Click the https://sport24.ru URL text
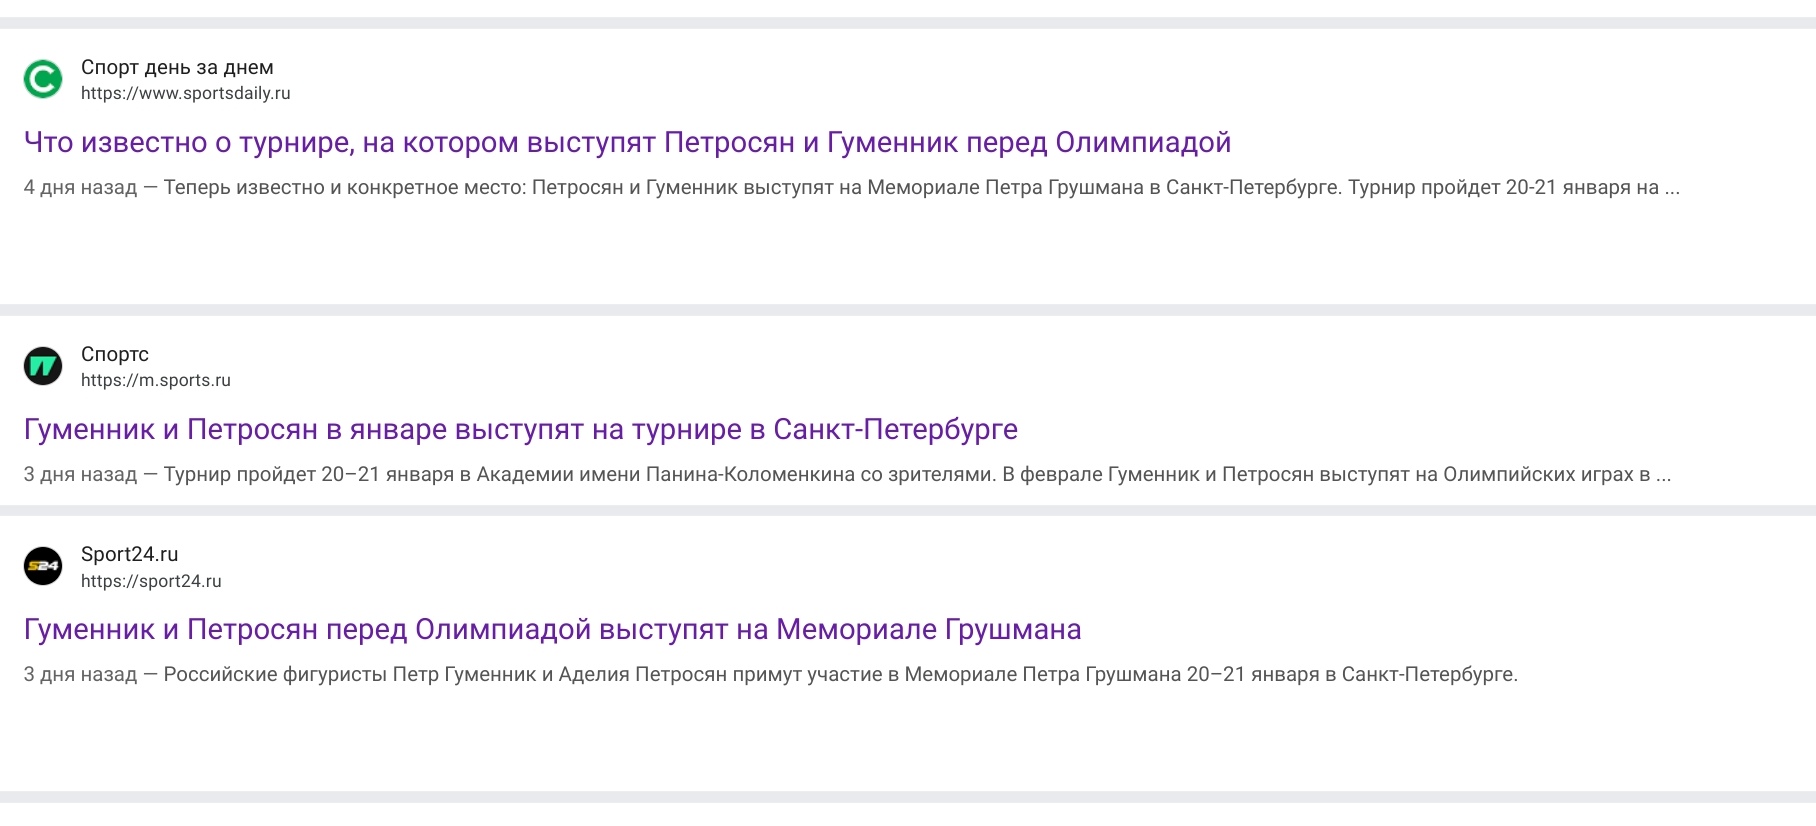 tap(151, 580)
